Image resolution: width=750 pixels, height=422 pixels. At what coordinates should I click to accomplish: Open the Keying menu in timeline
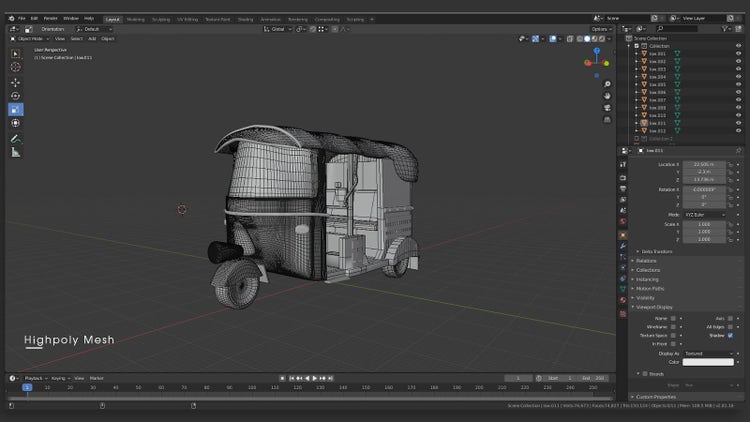[x=60, y=378]
